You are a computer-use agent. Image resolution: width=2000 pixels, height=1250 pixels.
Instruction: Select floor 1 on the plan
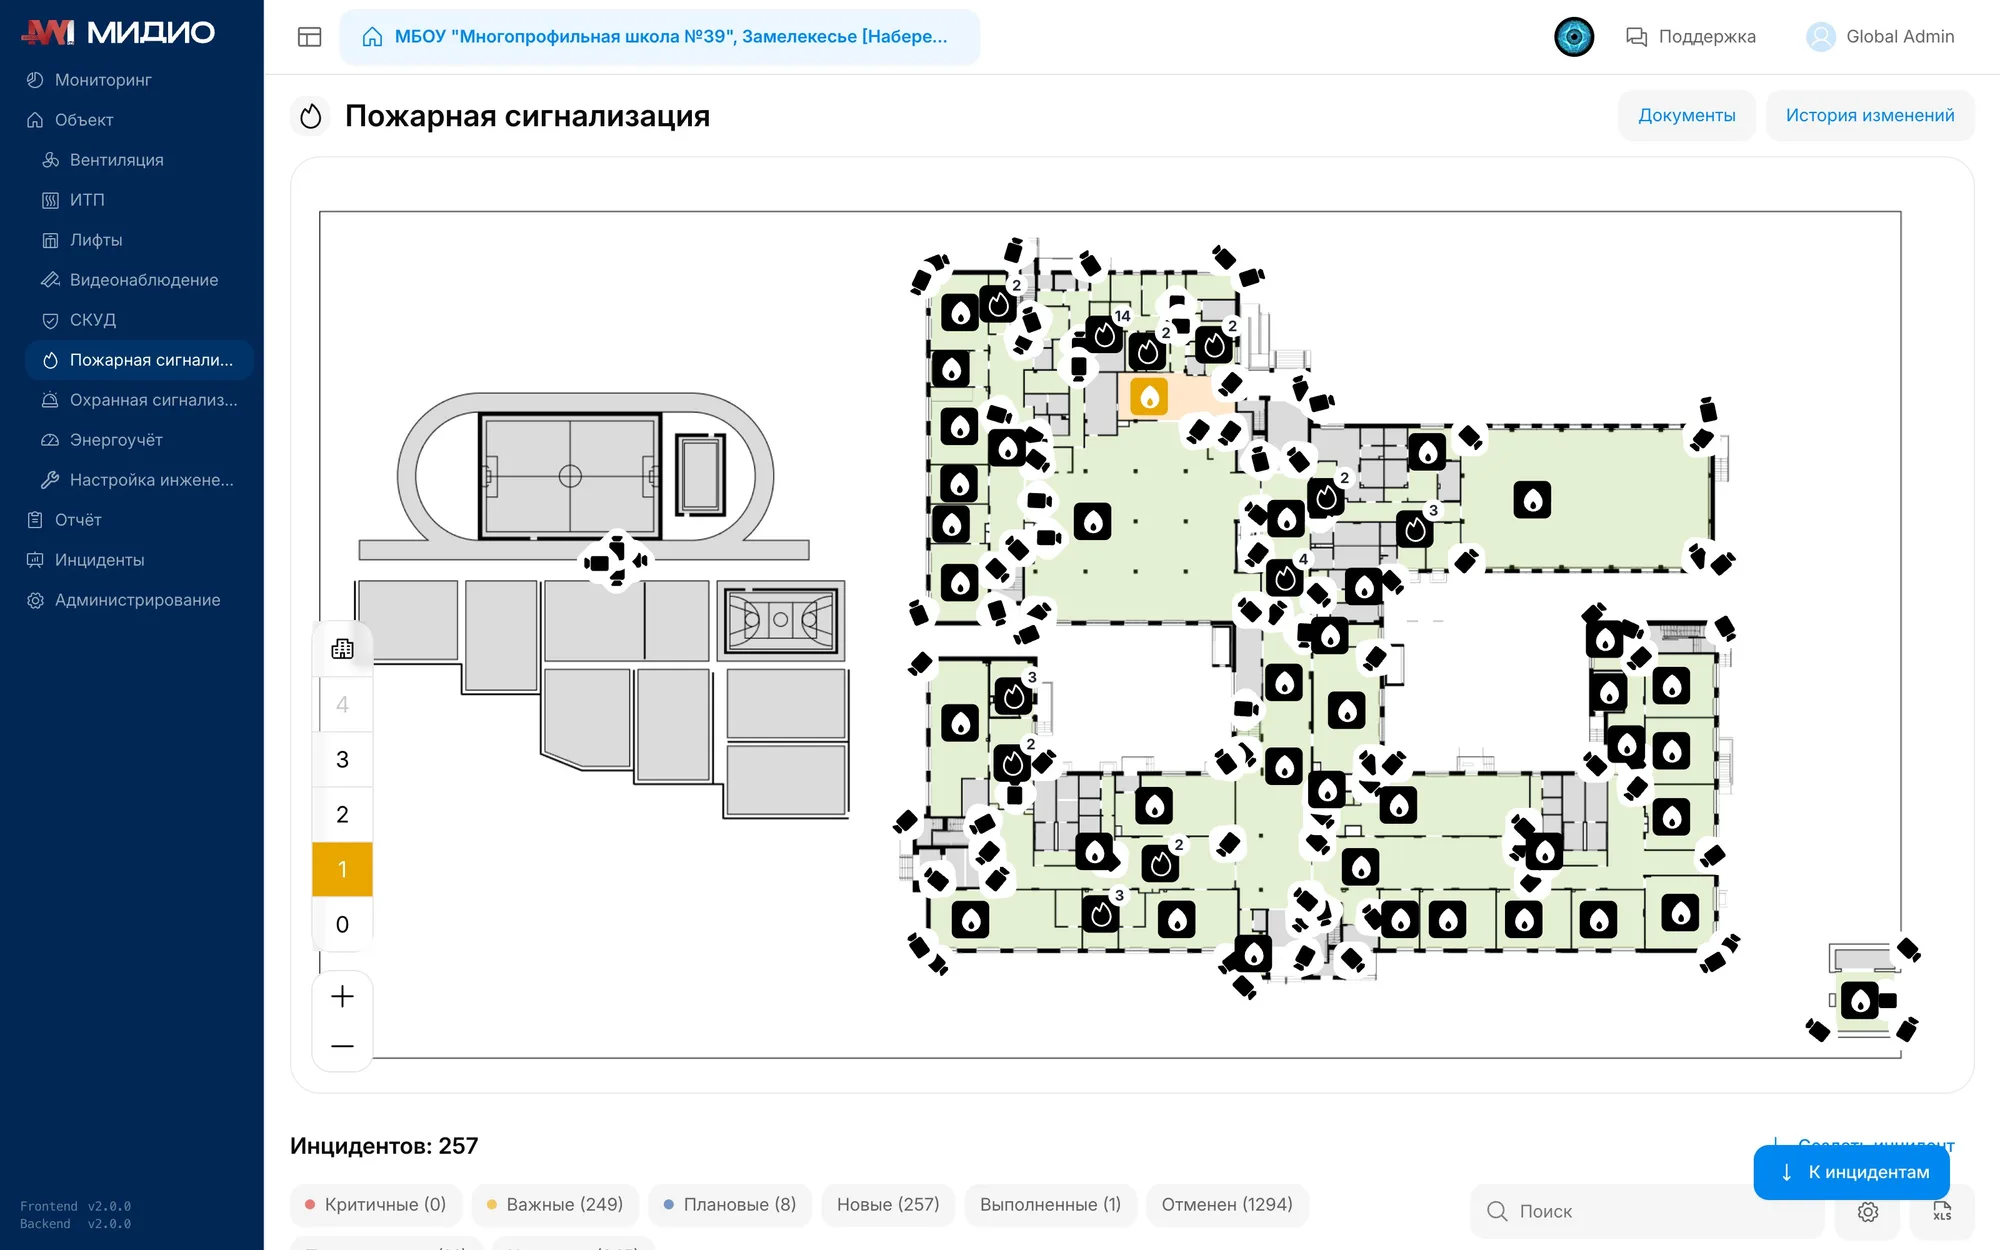(x=342, y=869)
